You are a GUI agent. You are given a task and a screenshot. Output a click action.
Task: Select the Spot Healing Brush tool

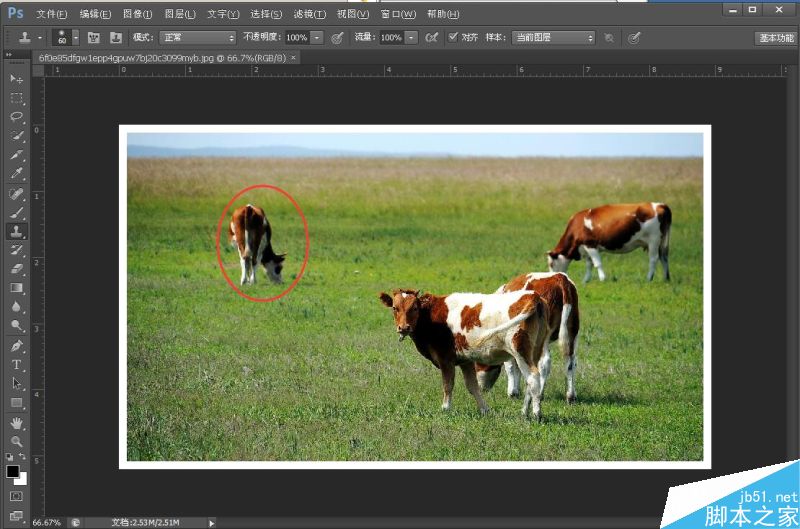(x=16, y=193)
